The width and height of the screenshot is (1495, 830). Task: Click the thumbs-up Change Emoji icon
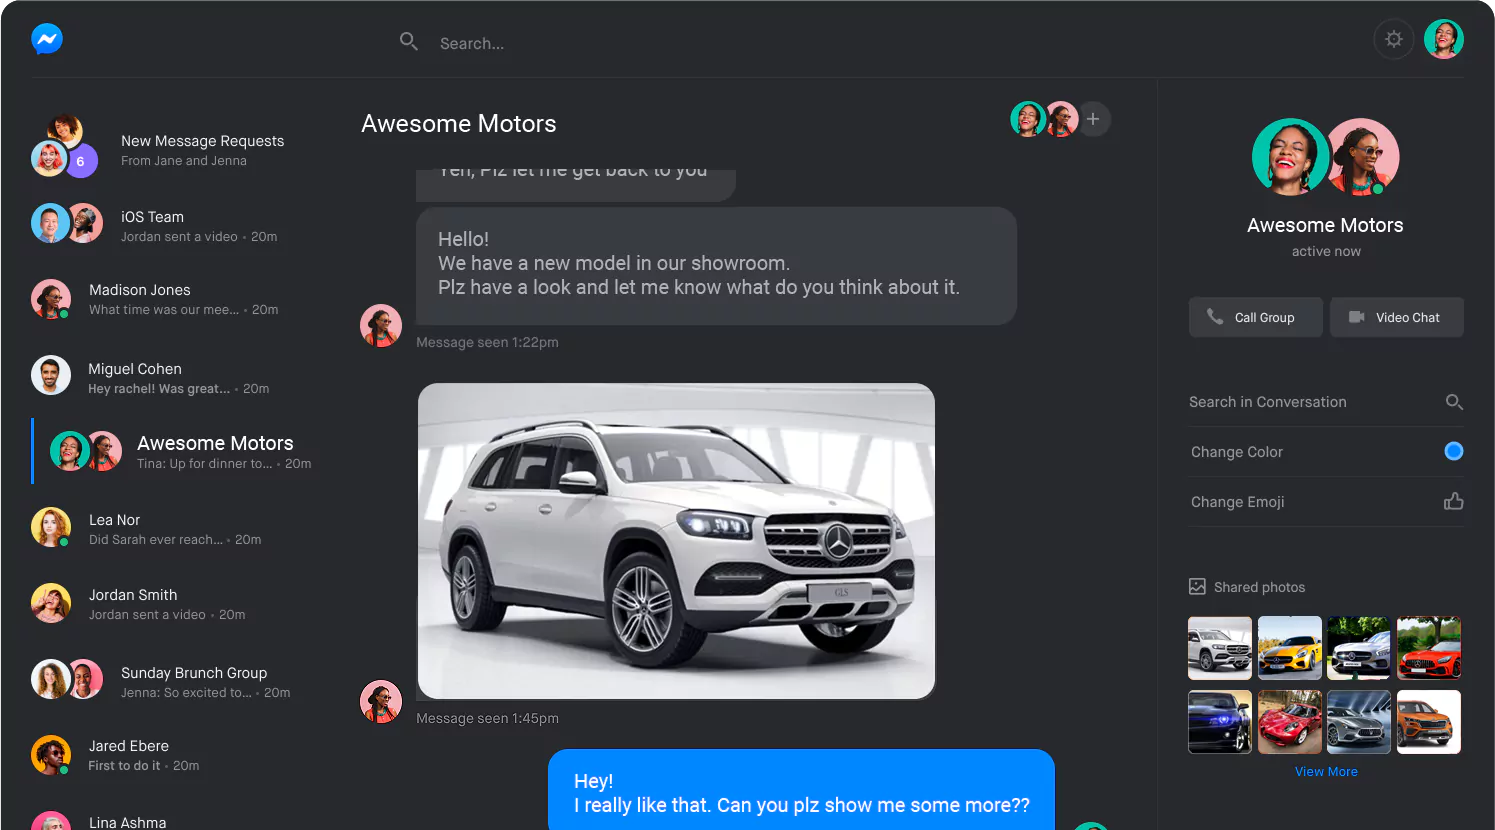[x=1454, y=501]
